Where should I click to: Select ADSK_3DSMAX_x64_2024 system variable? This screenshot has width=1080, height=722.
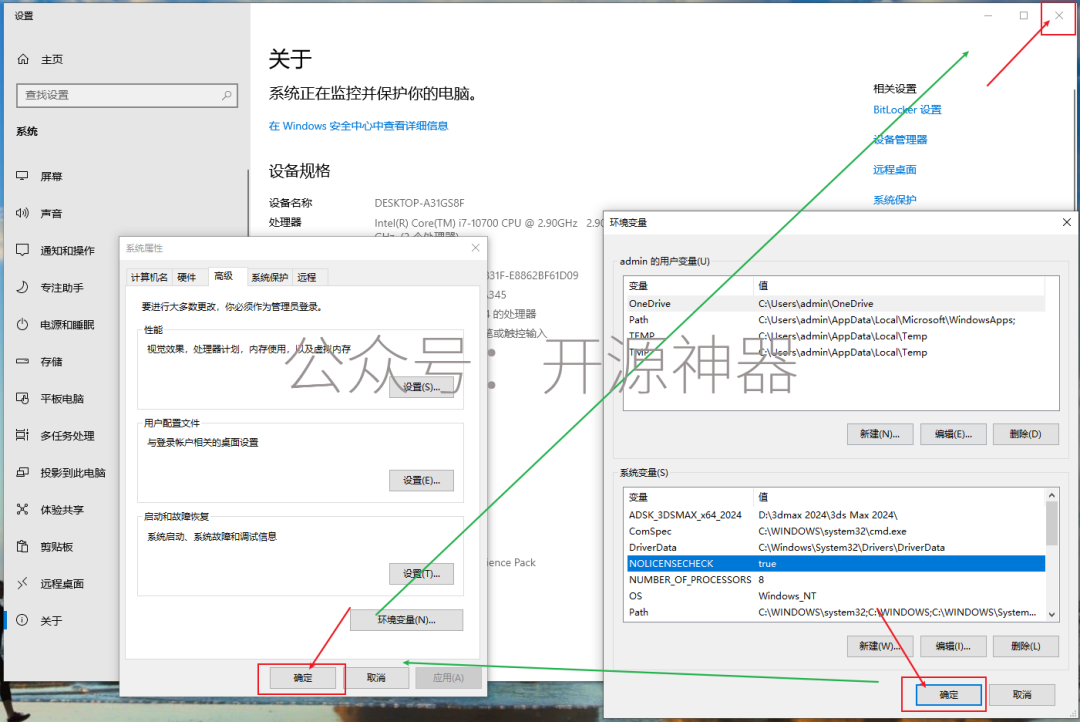(x=835, y=515)
